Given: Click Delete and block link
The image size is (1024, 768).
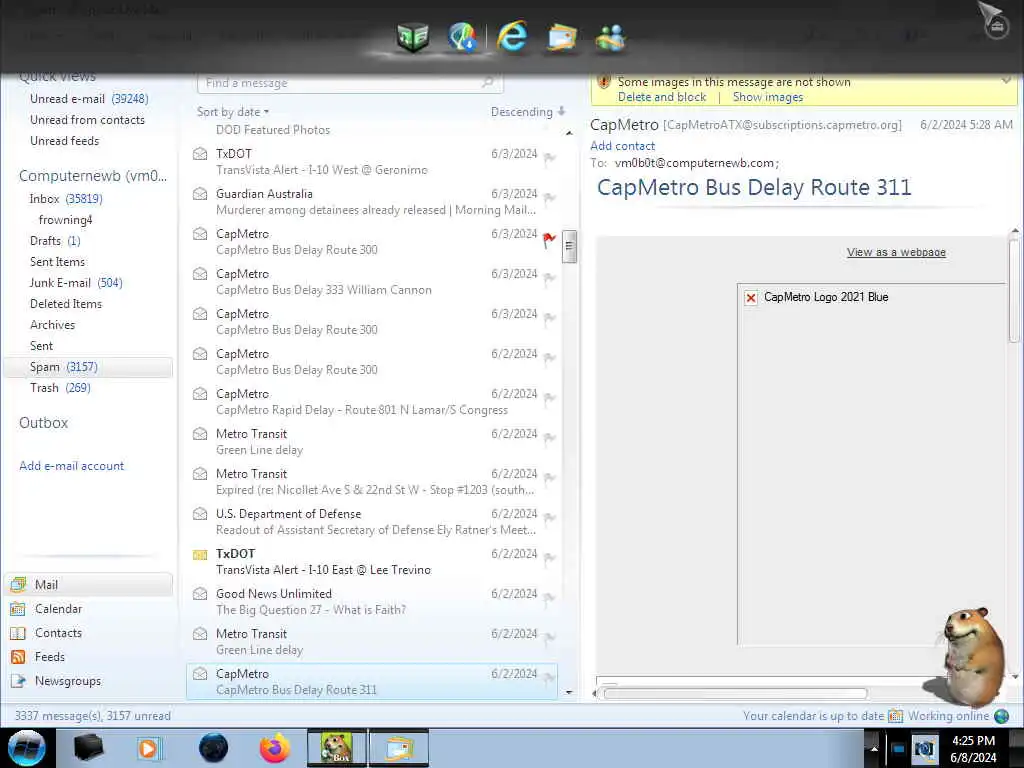Looking at the screenshot, I should coord(662,97).
